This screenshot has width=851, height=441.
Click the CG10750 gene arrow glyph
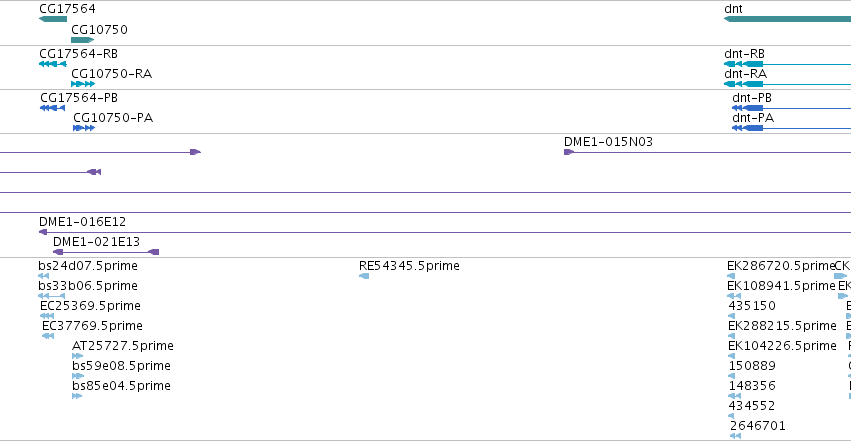[82, 40]
